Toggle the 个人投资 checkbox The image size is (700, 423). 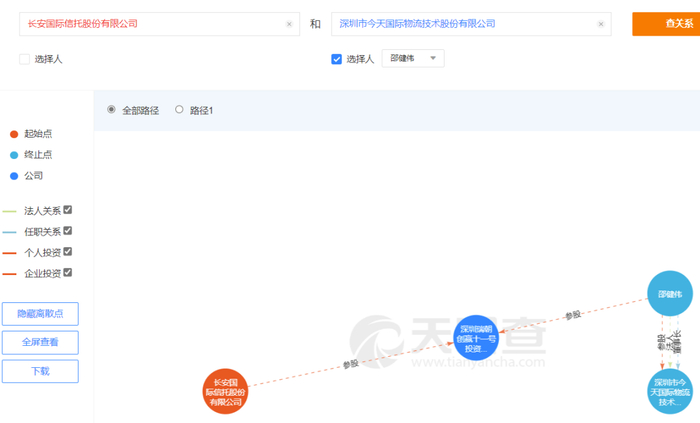coord(68,252)
